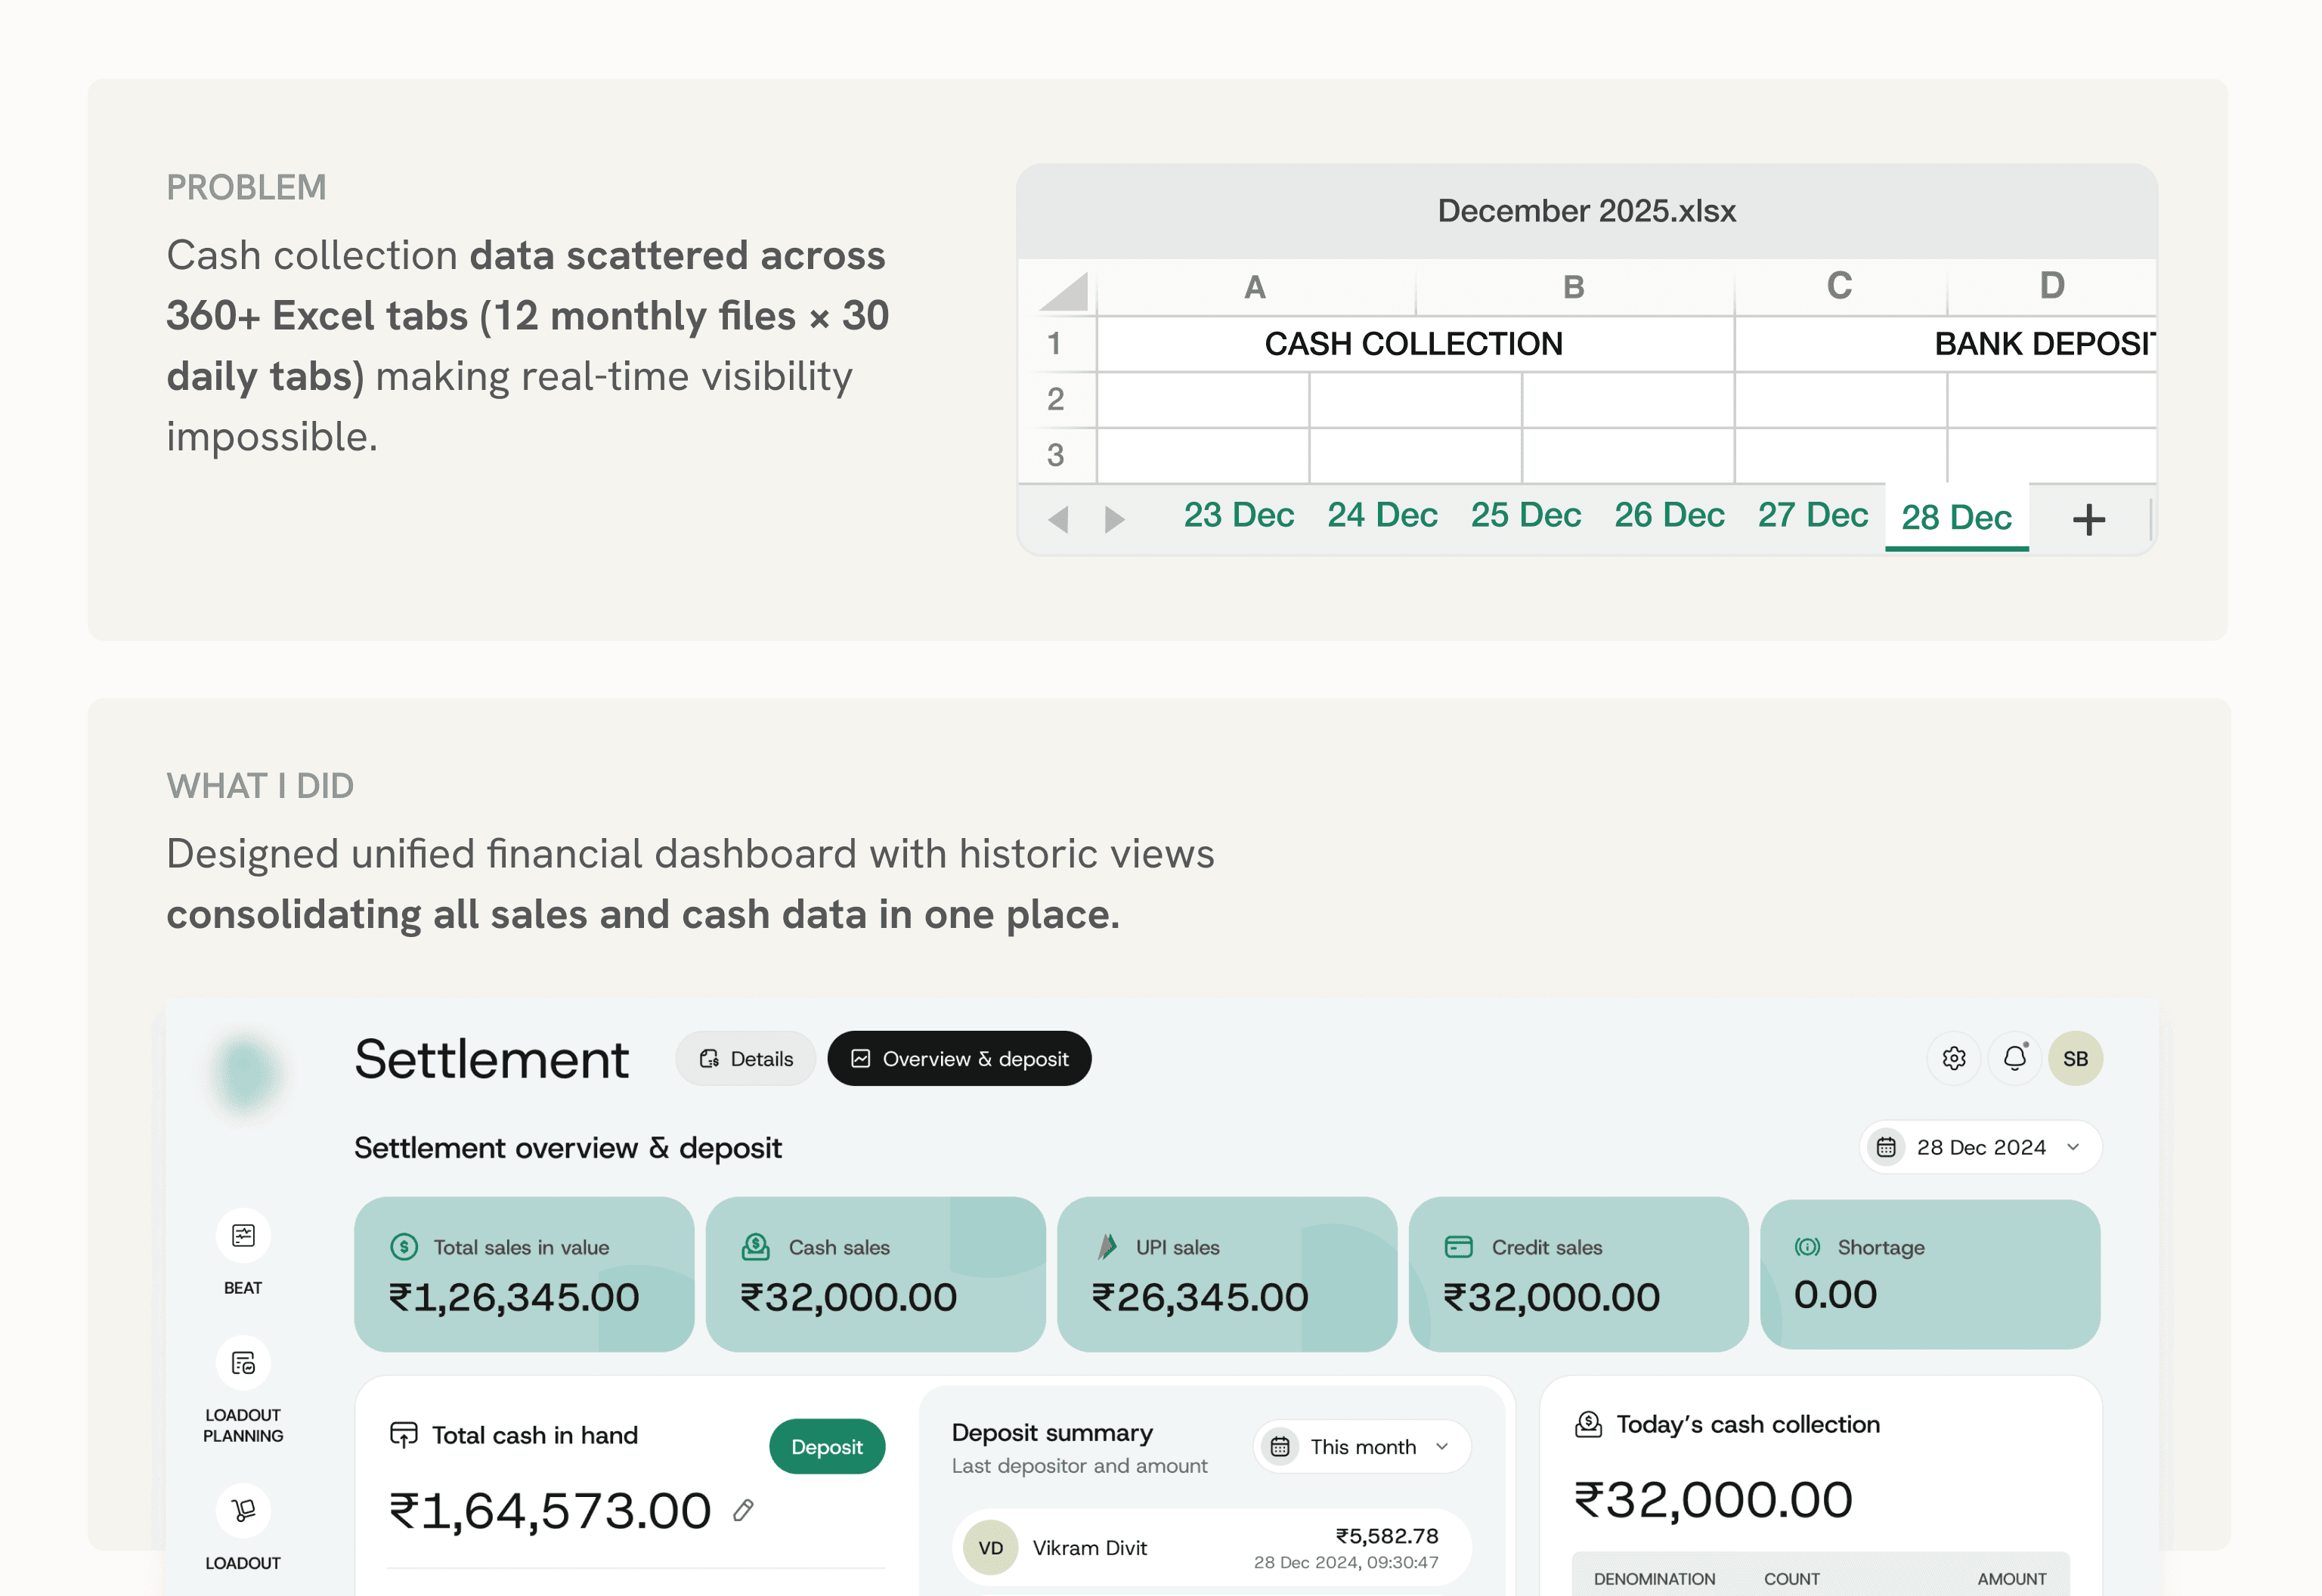2322x1596 pixels.
Task: Open the SB user avatar
Action: pos(2075,1058)
